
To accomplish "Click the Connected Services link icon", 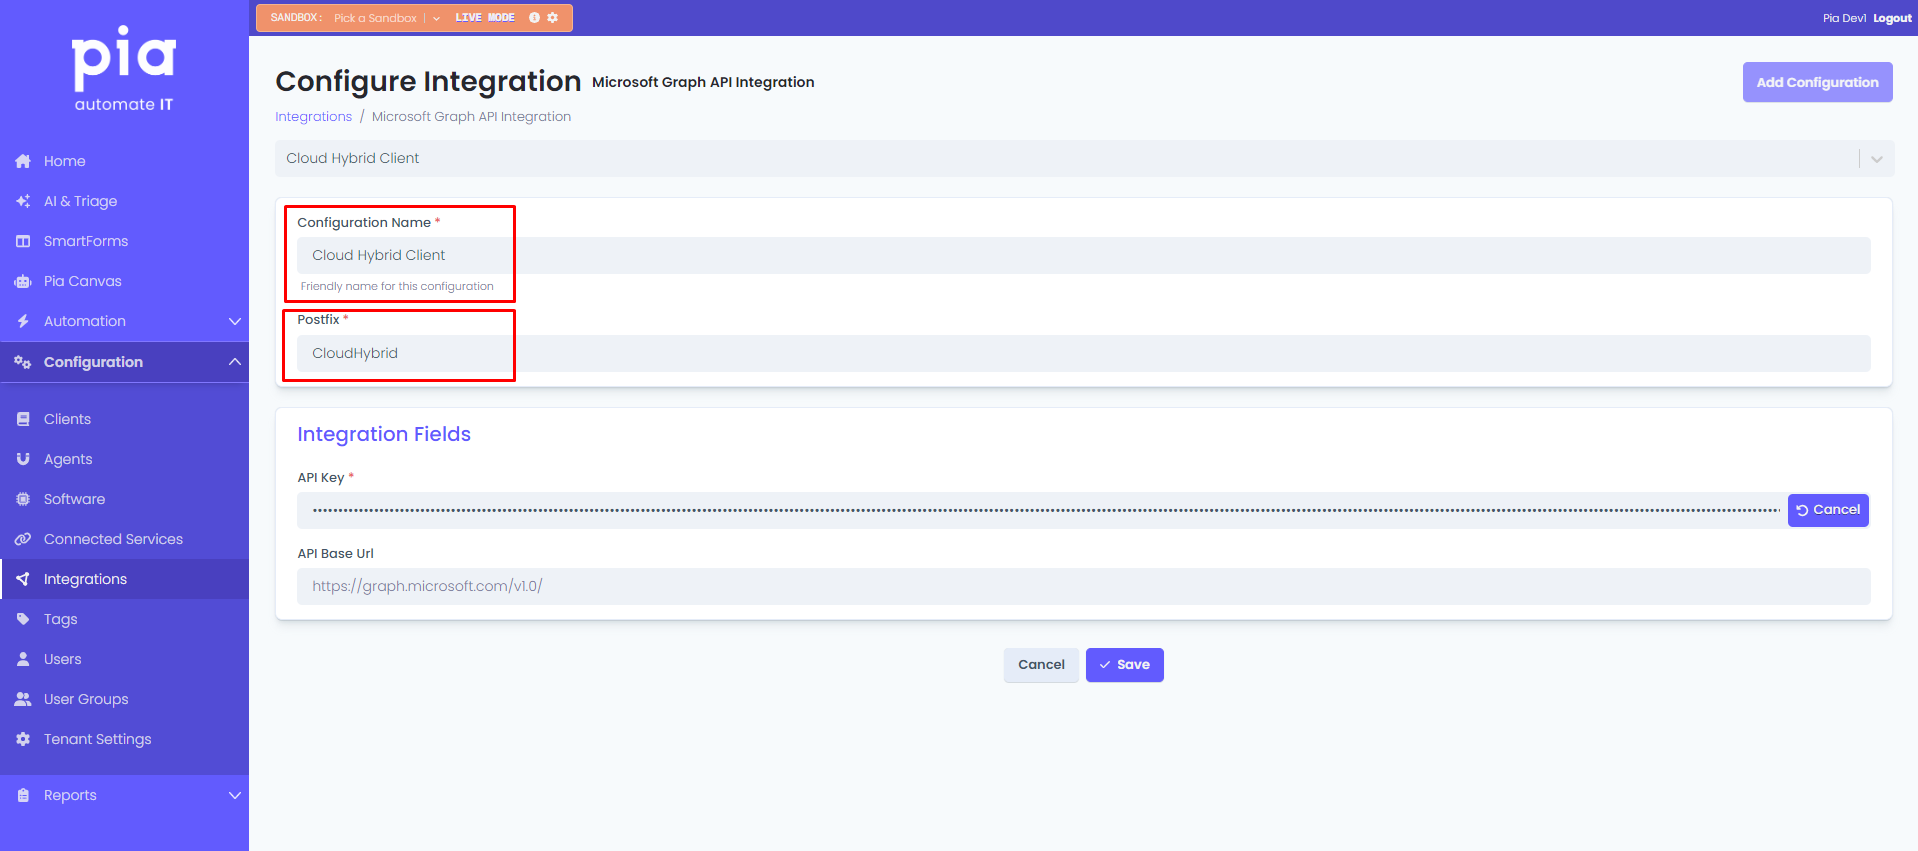I will (x=23, y=539).
